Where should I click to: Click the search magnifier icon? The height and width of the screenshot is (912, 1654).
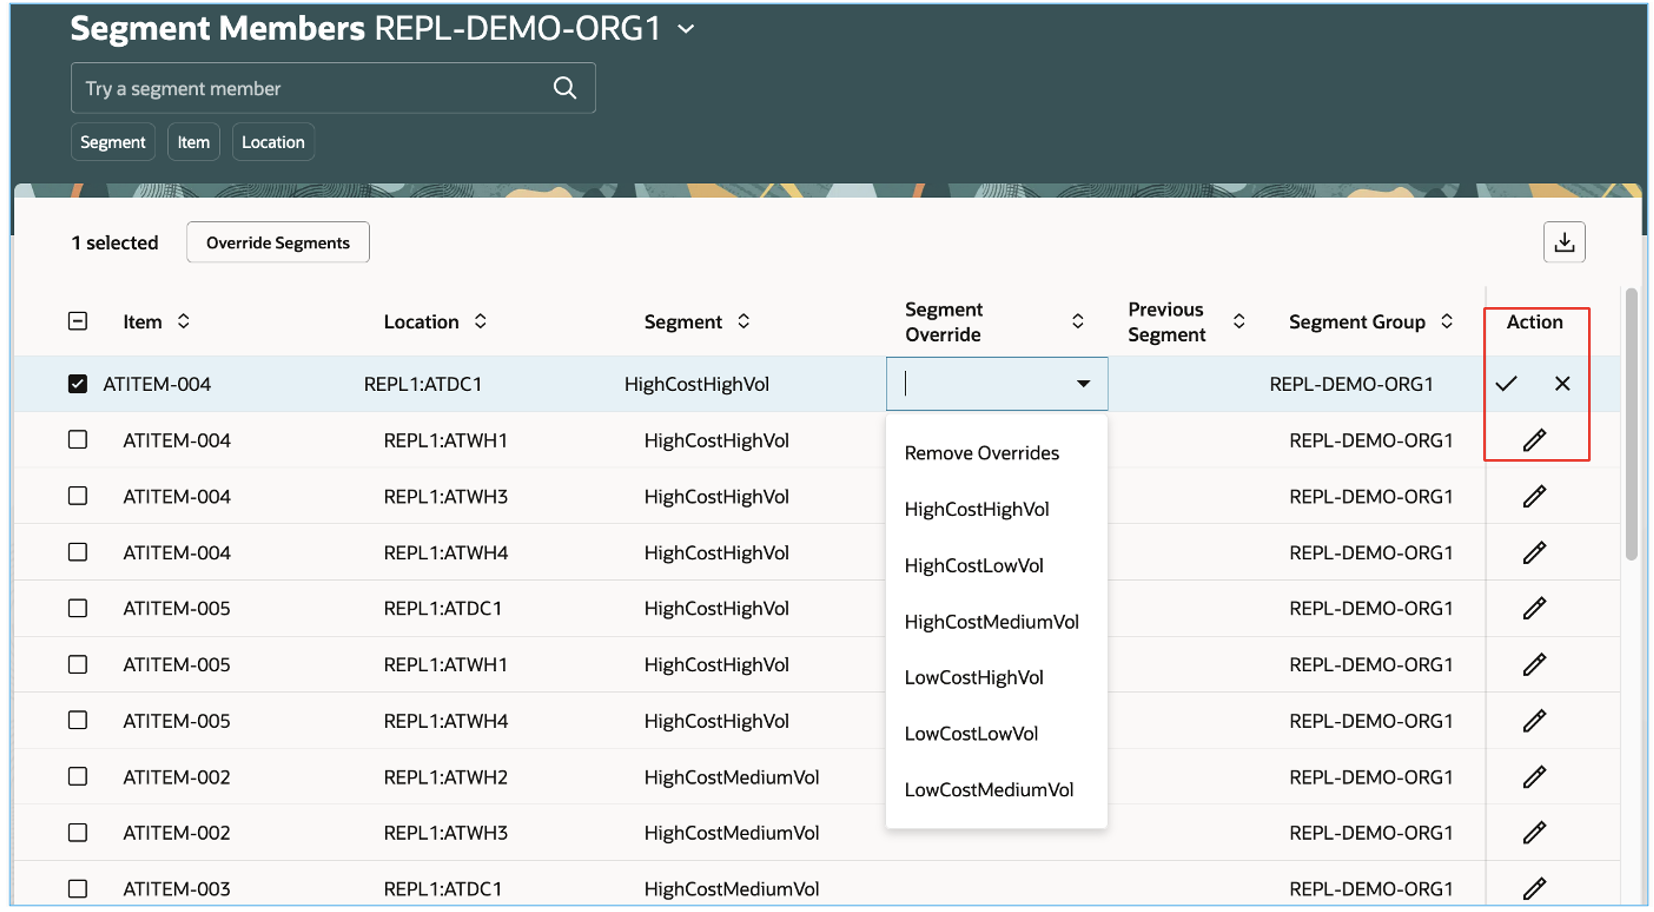pos(564,88)
